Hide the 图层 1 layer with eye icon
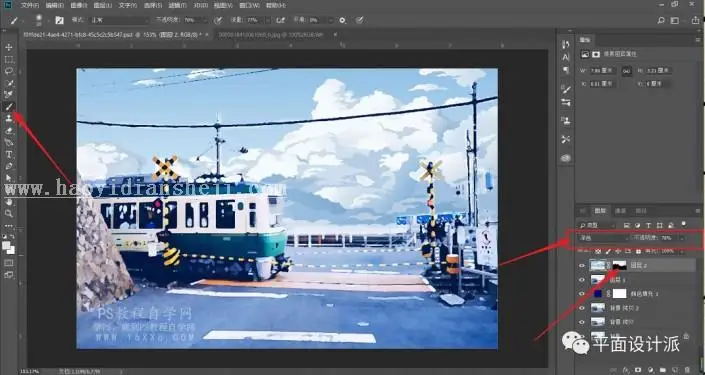Viewport: 705px width, 375px height. point(582,280)
